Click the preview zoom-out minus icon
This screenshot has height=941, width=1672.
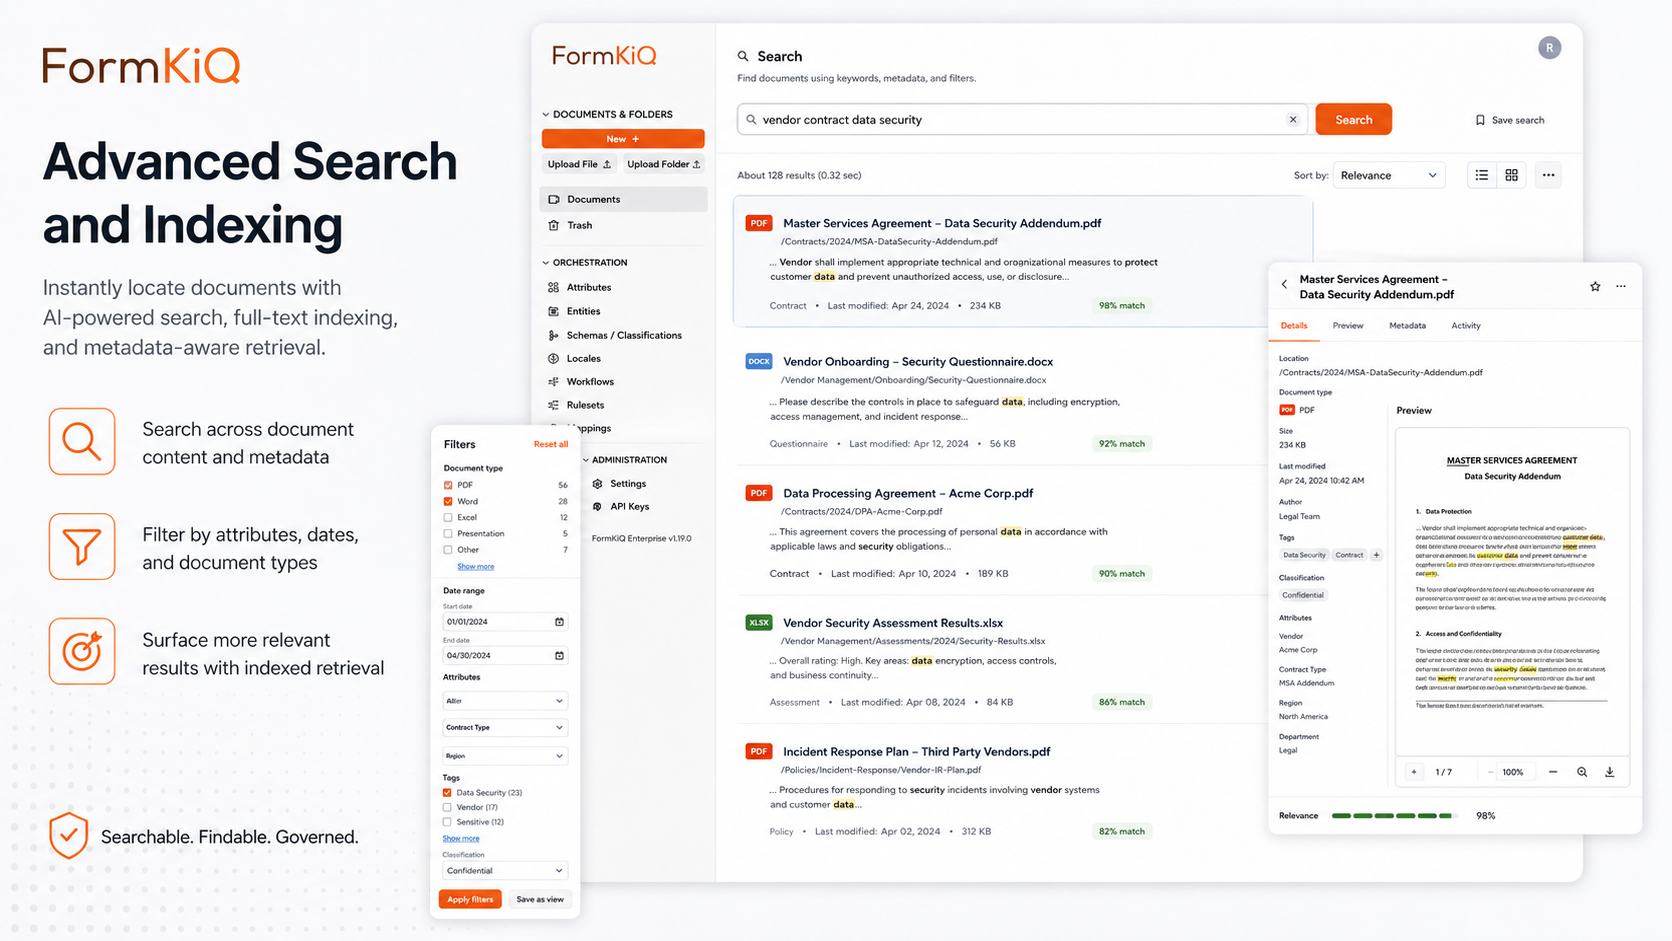click(x=1553, y=772)
